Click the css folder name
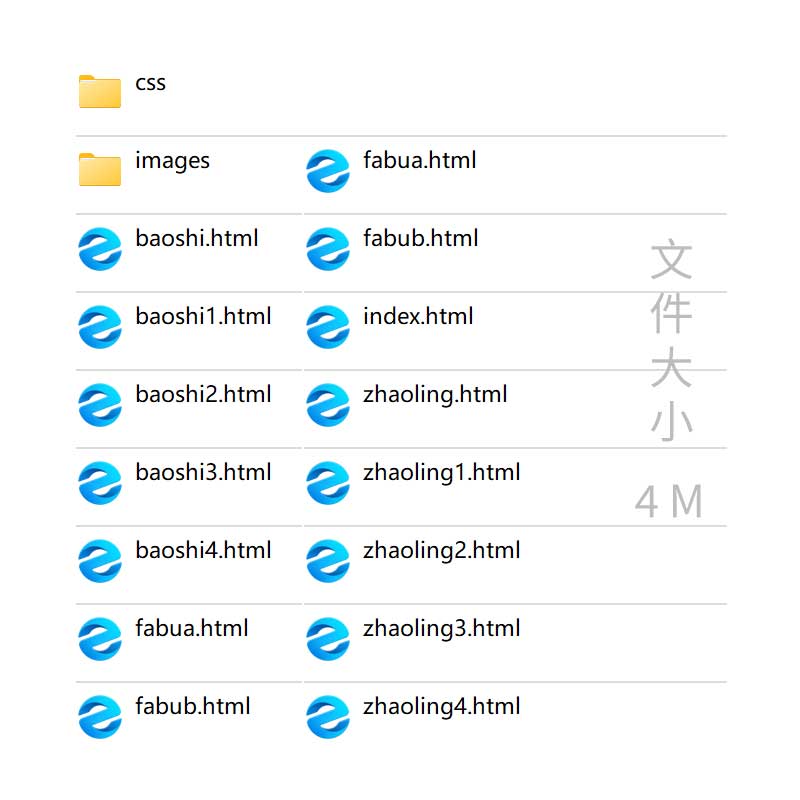 pyautogui.click(x=151, y=83)
